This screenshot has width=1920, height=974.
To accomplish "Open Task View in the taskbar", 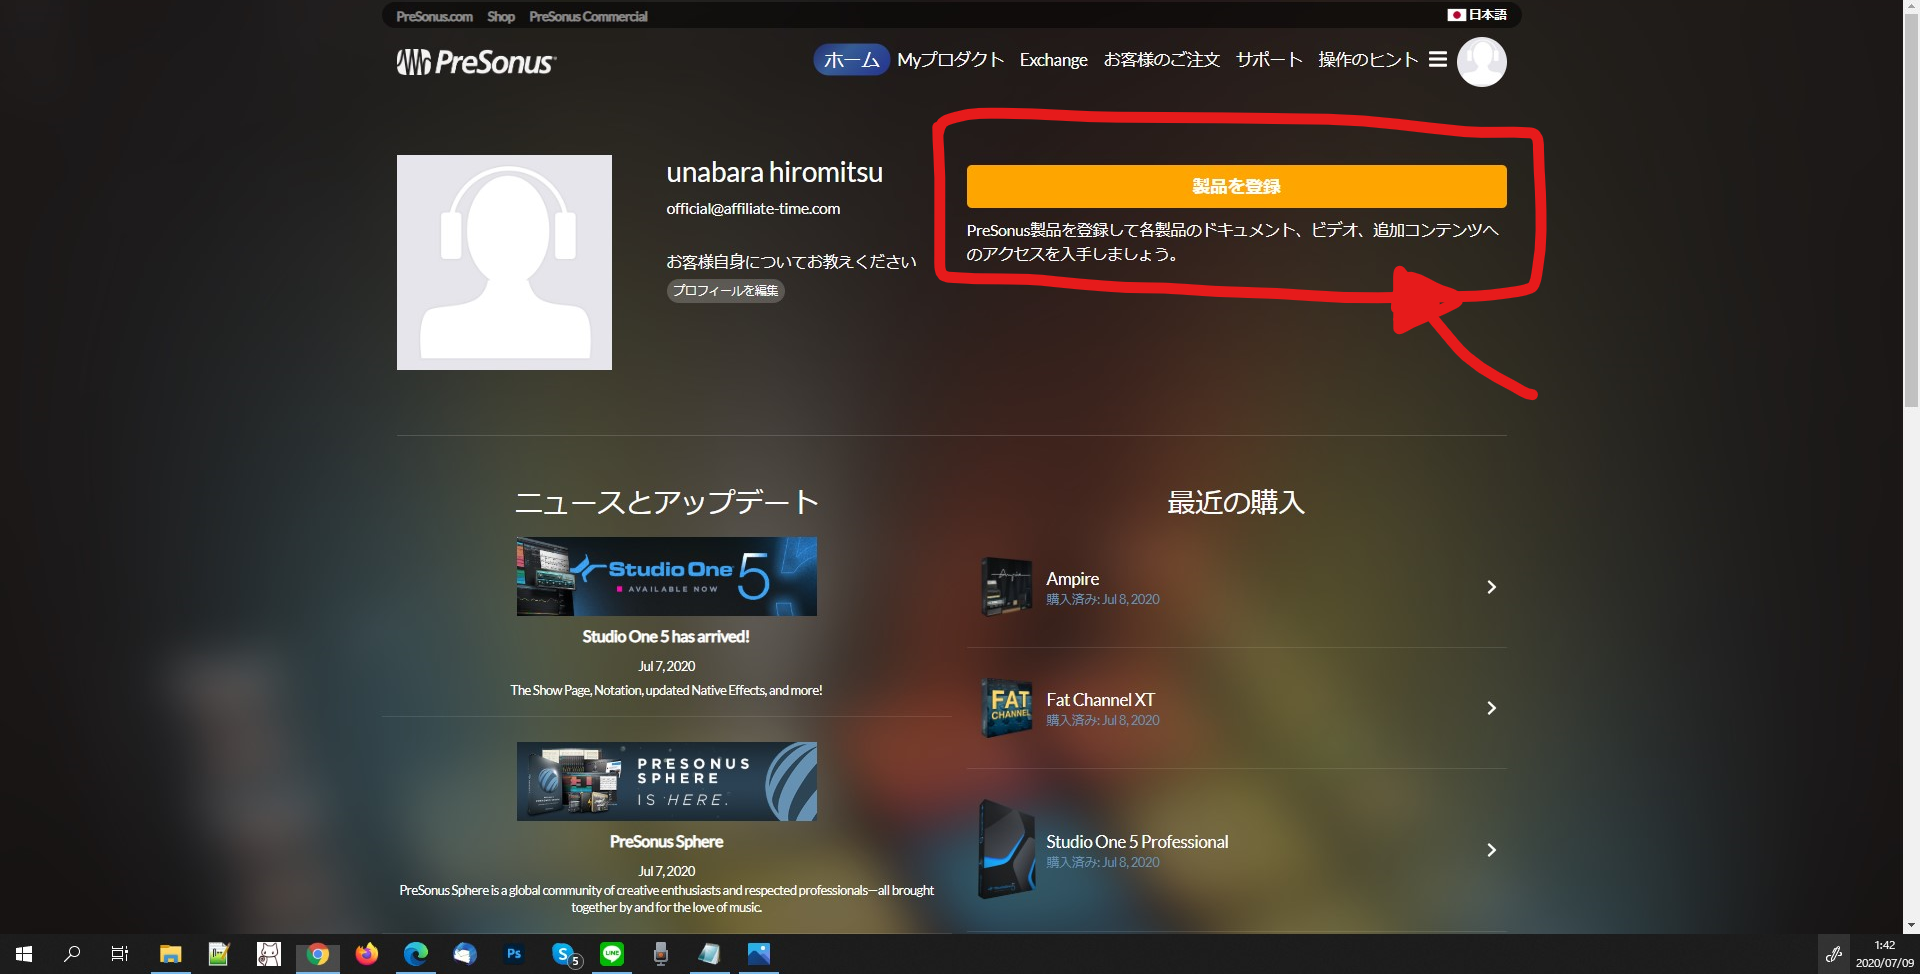I will [x=120, y=954].
